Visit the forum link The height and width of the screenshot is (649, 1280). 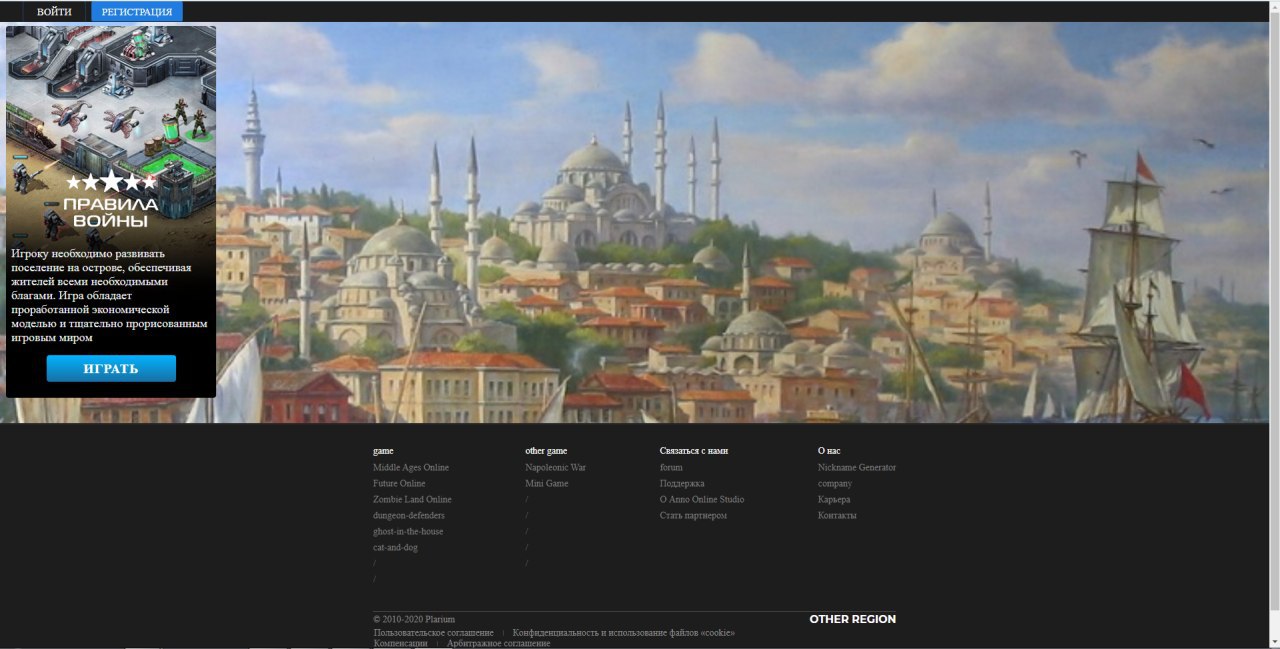[671, 467]
